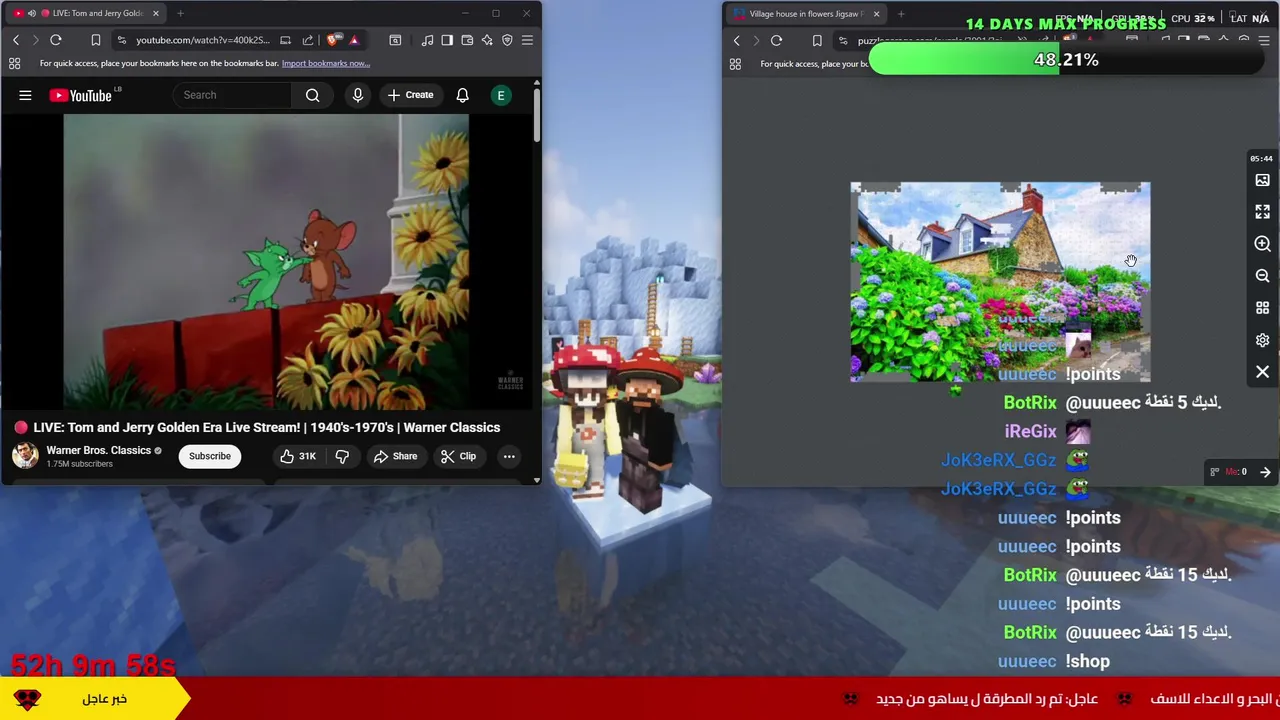Click the village house jigsaw image
The image size is (1280, 720).
1000,282
